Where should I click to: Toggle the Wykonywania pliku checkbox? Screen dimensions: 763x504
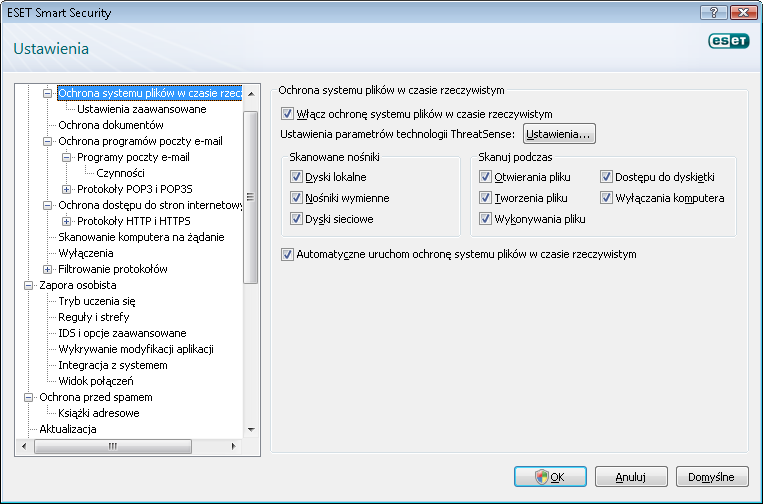[485, 218]
